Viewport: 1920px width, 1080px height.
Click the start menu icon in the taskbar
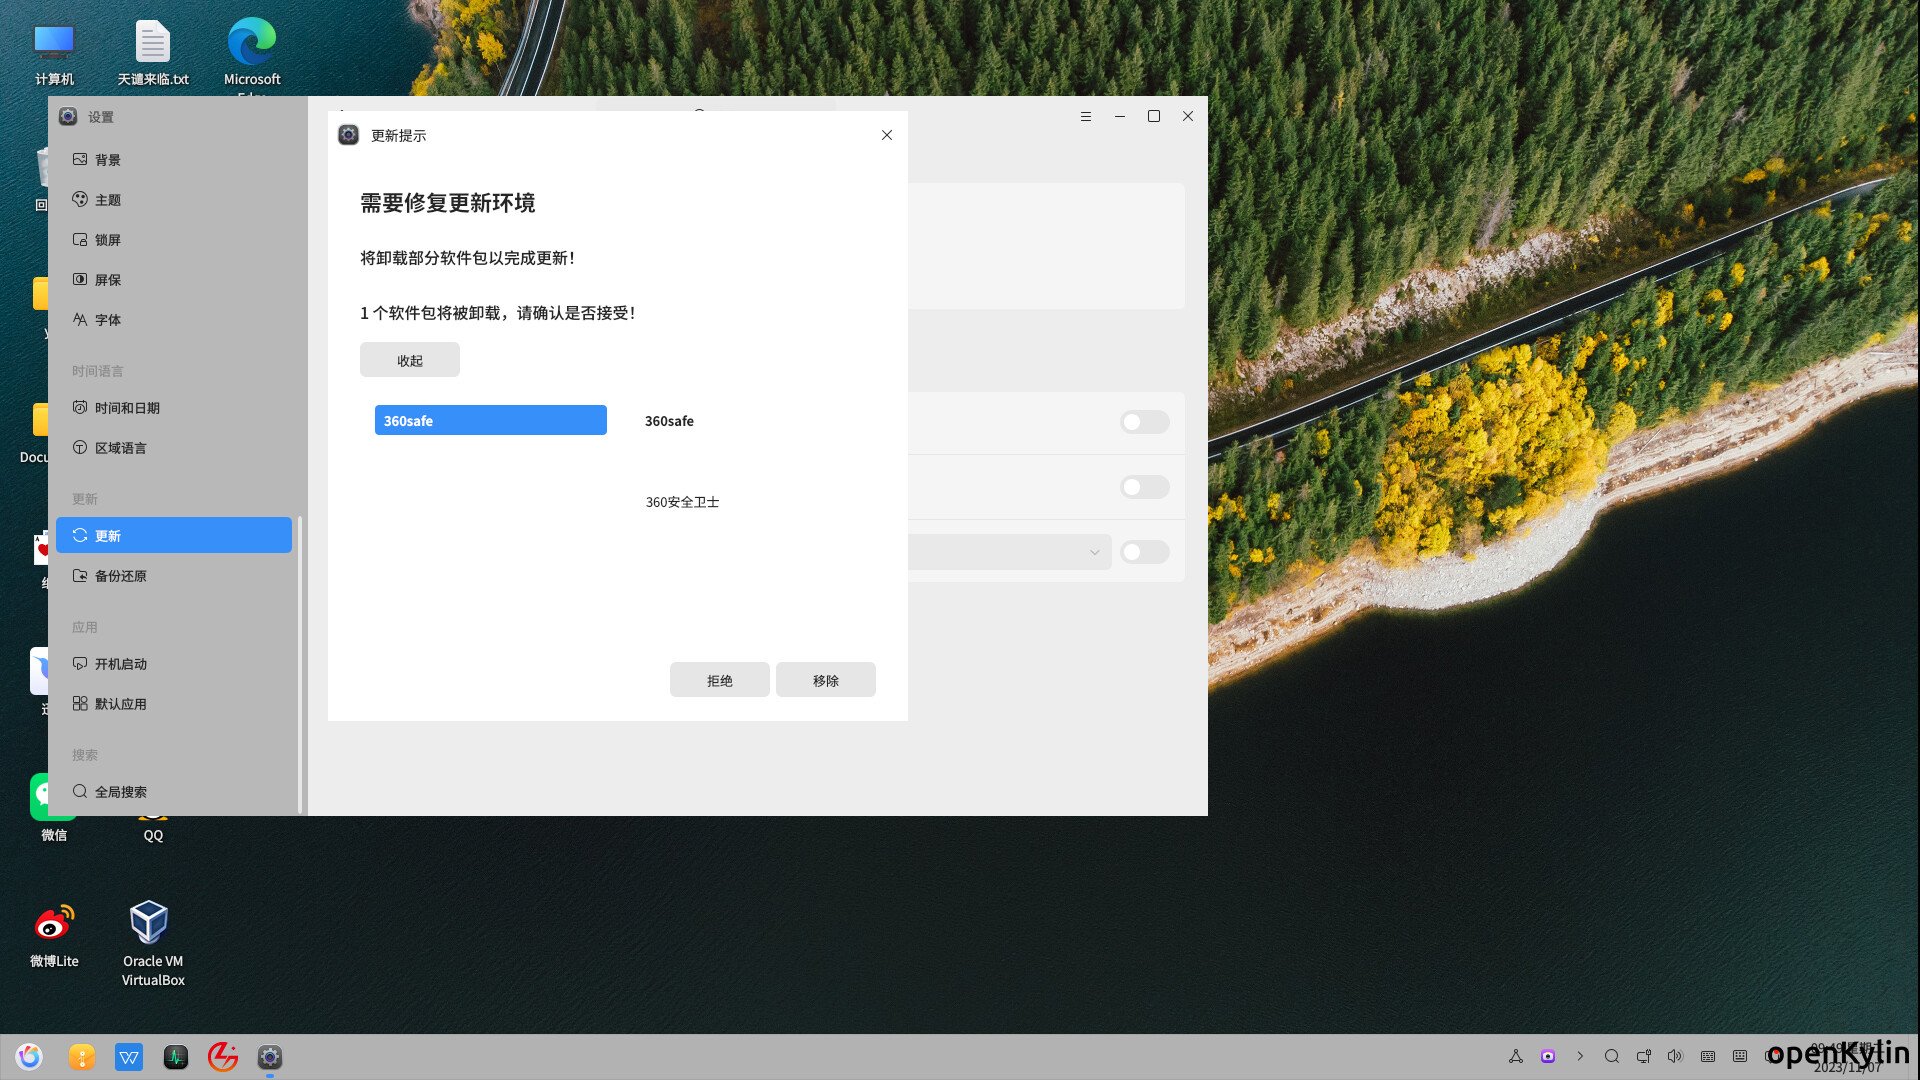(29, 1057)
